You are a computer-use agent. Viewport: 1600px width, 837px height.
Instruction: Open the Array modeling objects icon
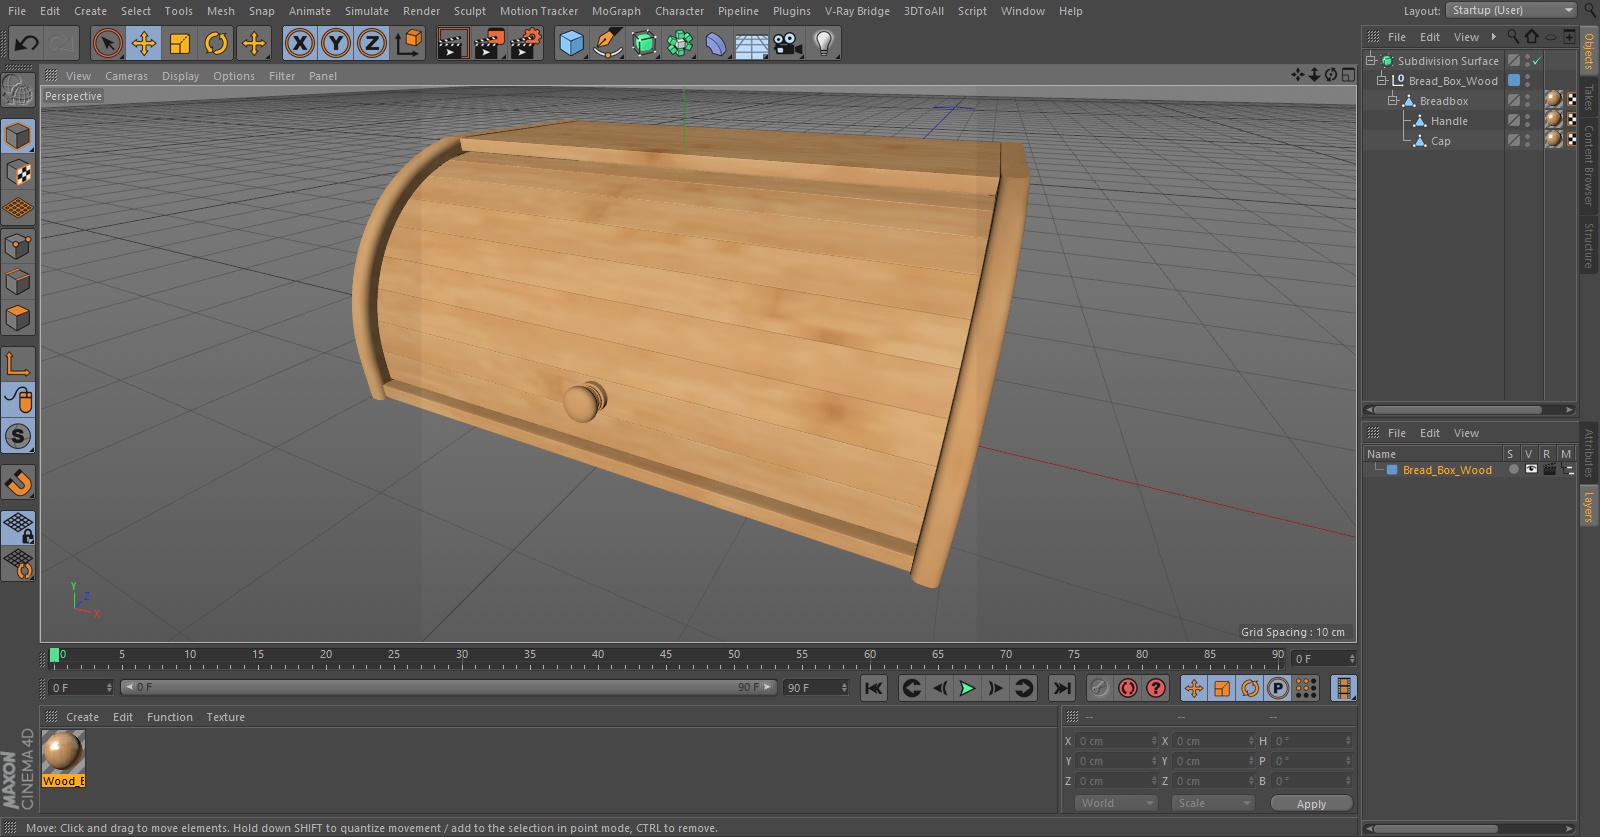pos(680,43)
